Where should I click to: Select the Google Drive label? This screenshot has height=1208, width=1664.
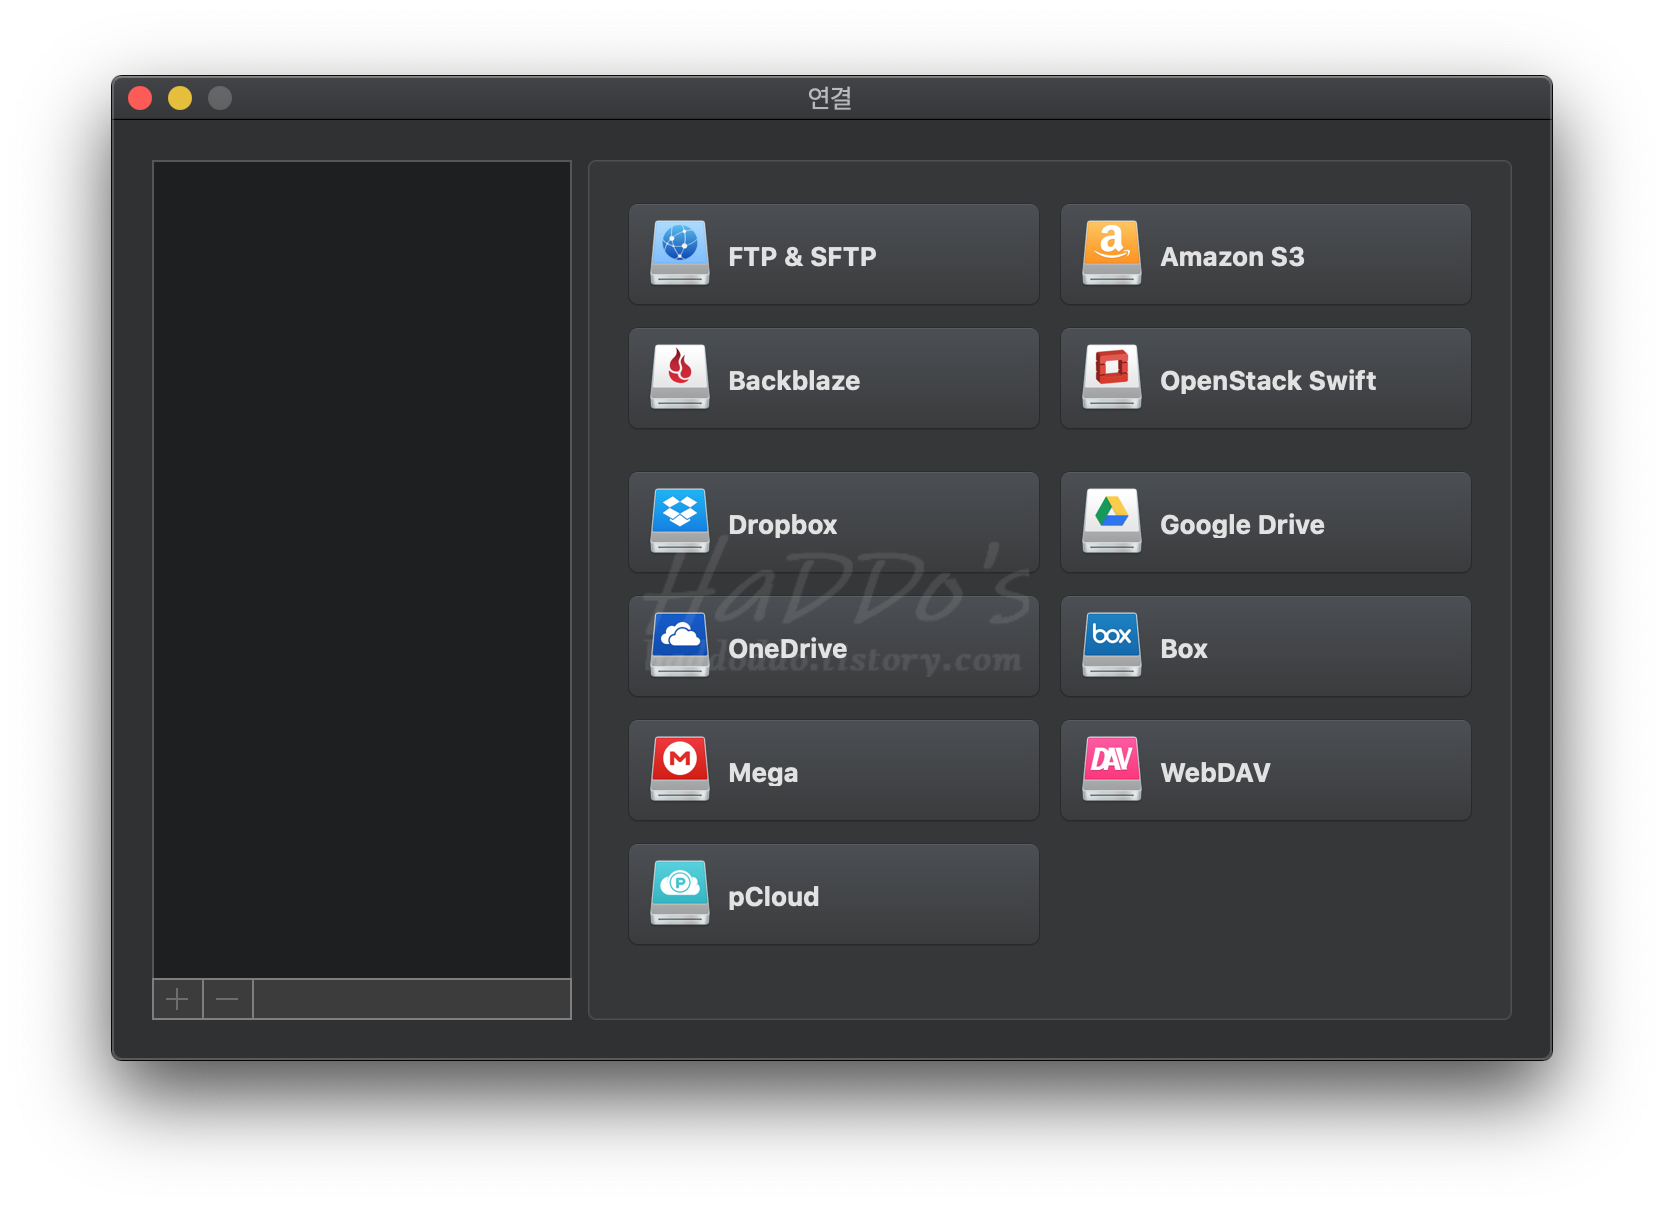coord(1242,525)
